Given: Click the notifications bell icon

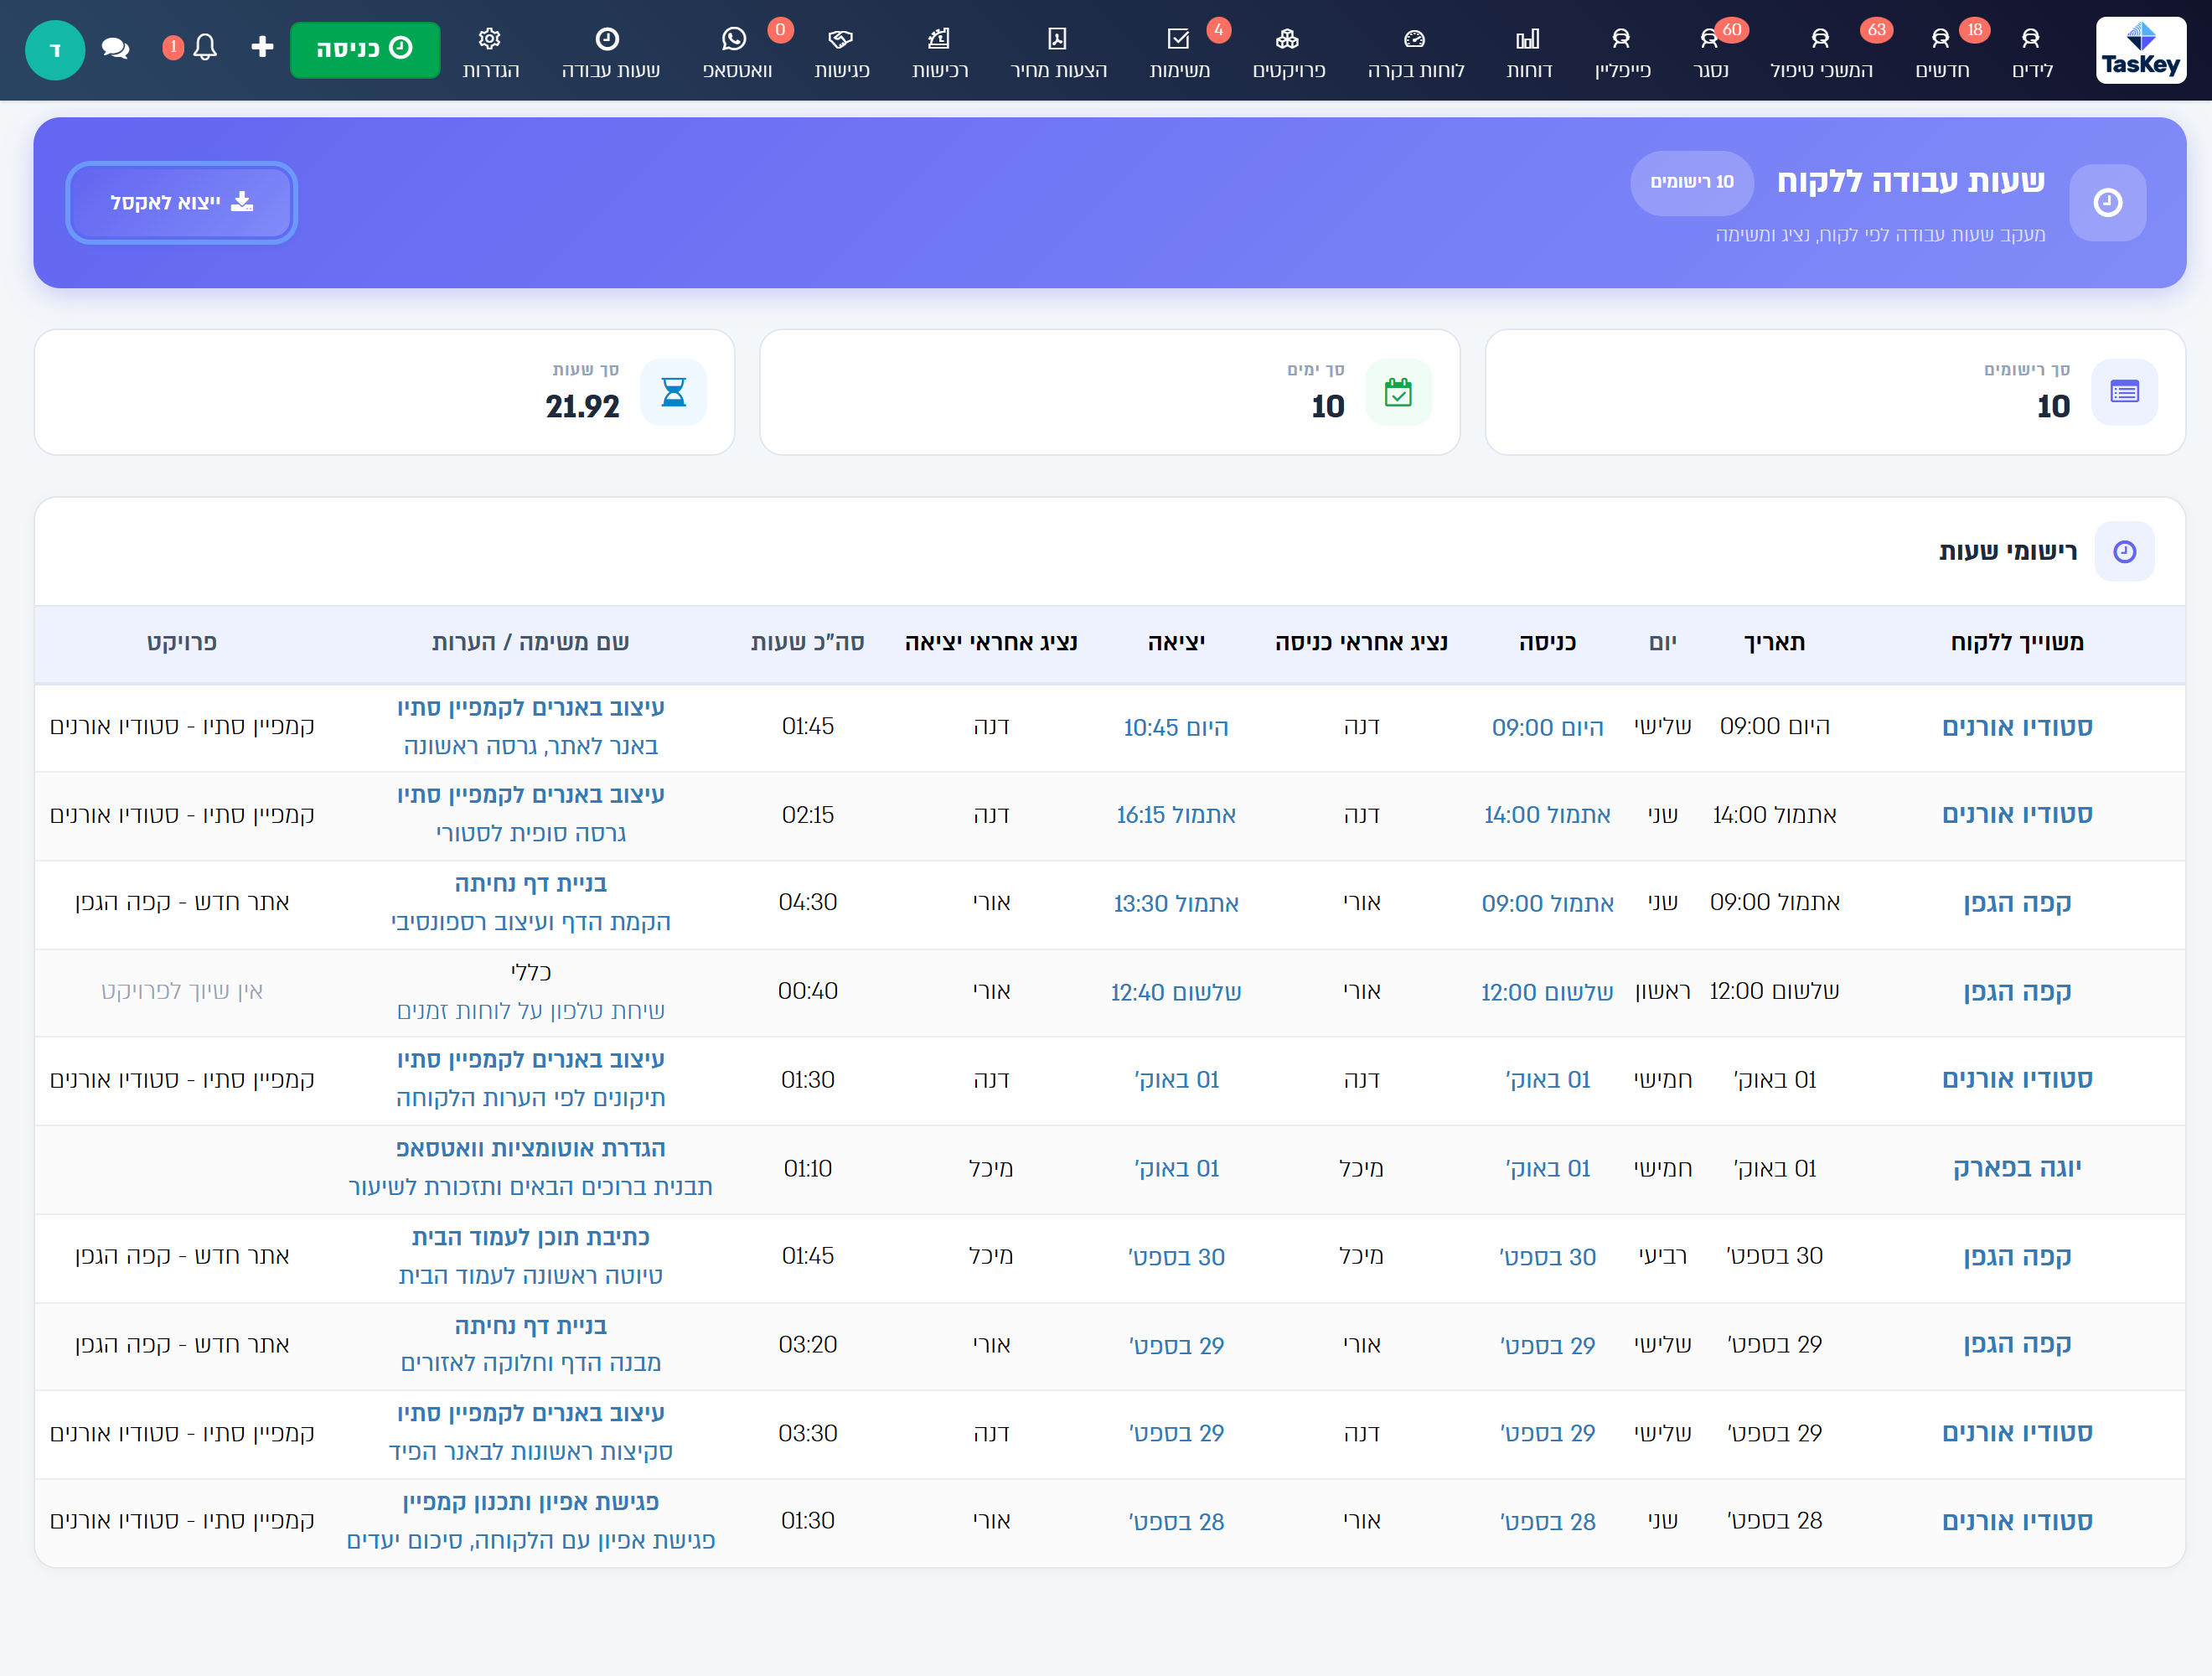Looking at the screenshot, I should pyautogui.click(x=205, y=47).
